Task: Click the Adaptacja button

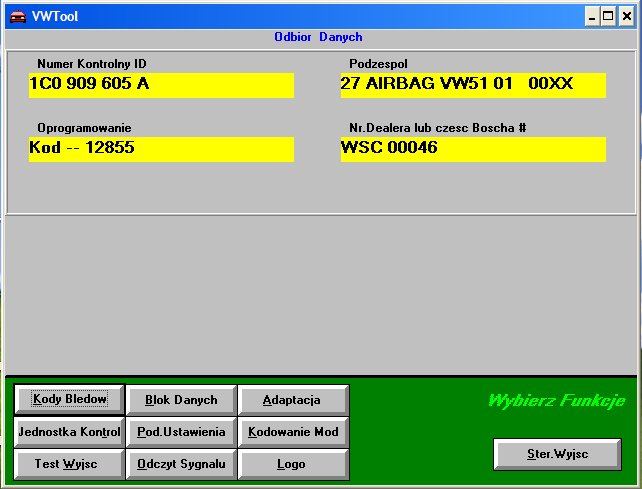Action: click(293, 400)
